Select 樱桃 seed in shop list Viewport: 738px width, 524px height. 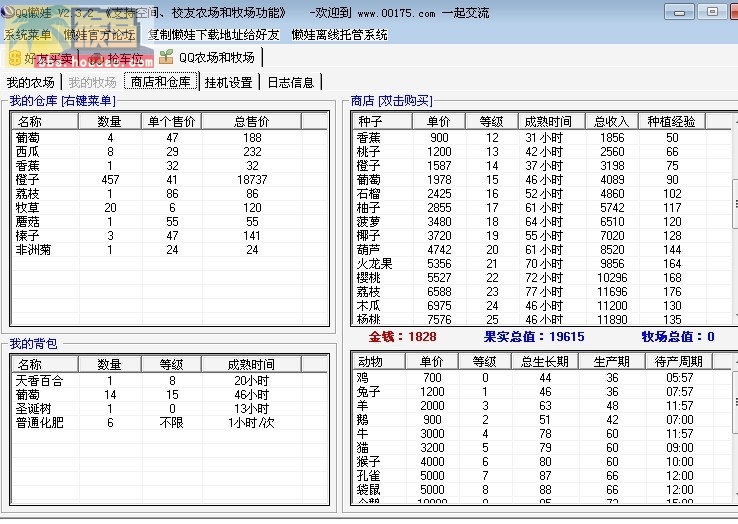tap(541, 278)
